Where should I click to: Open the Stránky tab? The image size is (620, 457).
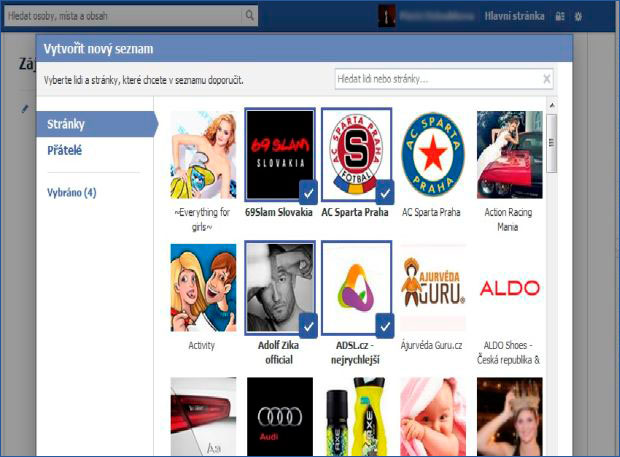(97, 124)
